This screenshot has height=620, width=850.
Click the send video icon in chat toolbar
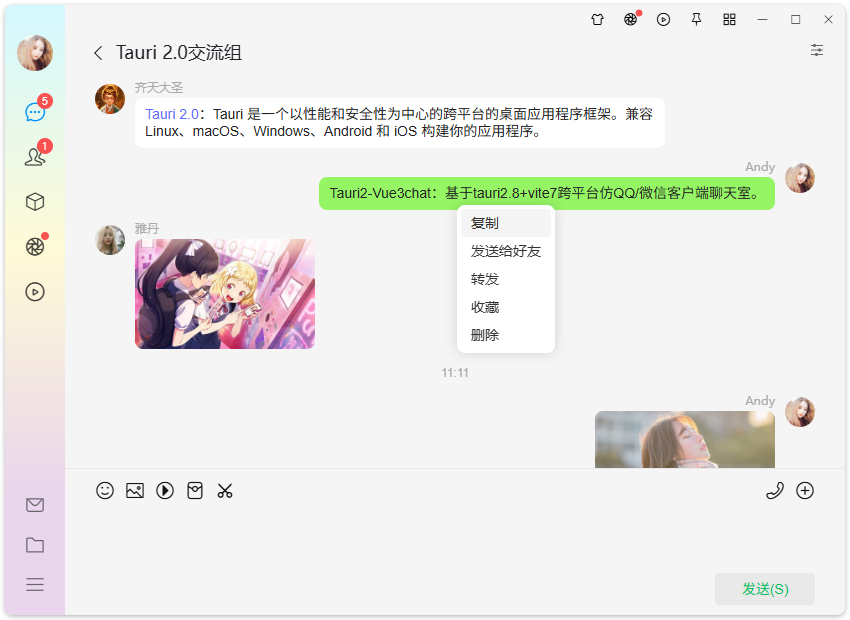coord(165,491)
